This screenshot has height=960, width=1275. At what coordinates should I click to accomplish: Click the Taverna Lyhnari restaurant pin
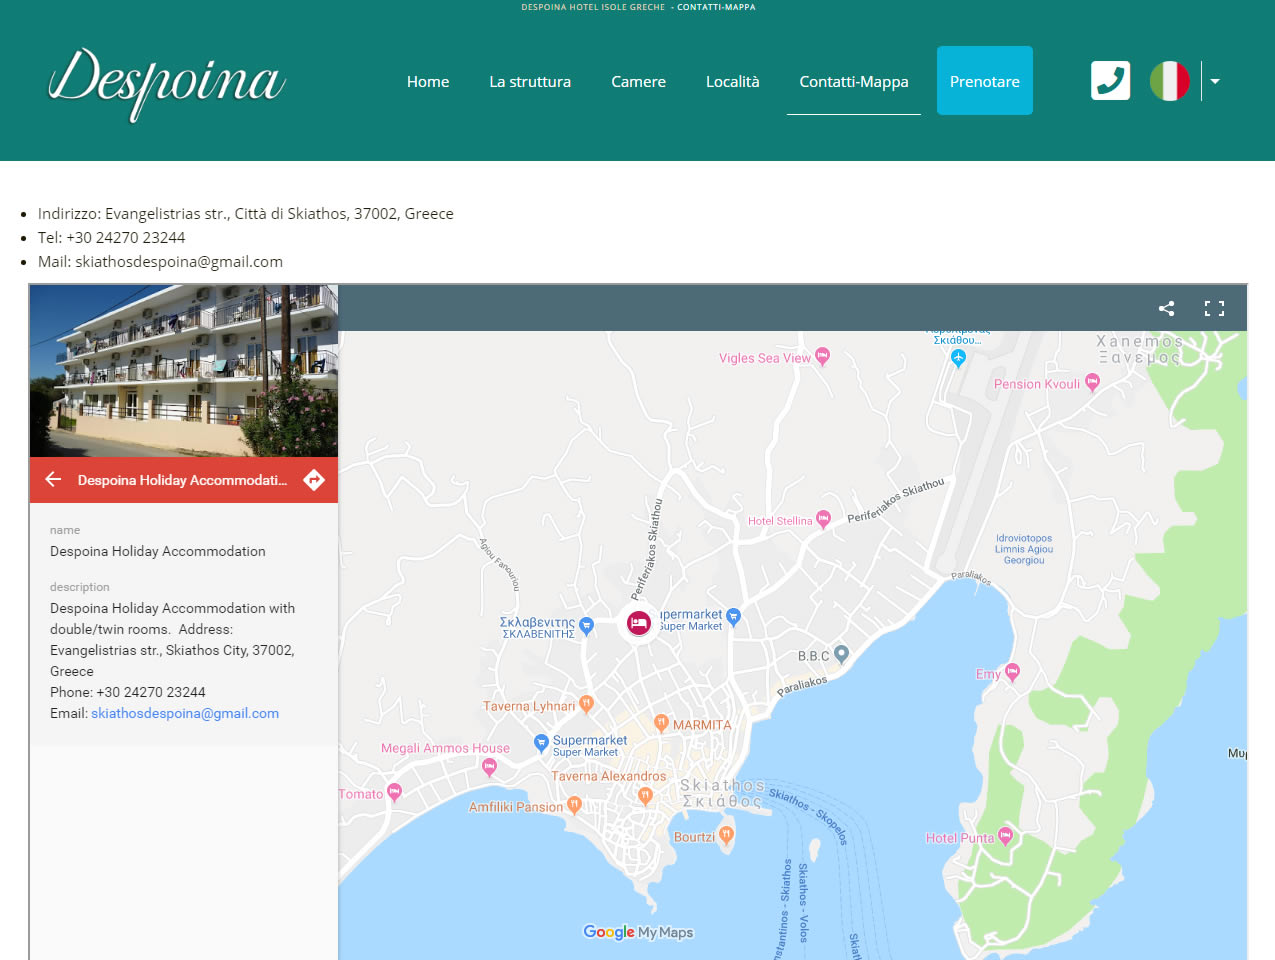(586, 704)
